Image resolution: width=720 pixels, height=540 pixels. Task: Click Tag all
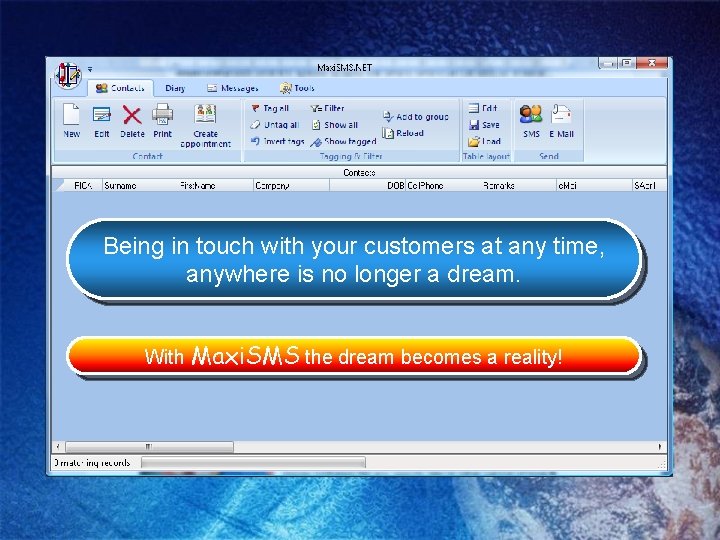coord(270,108)
